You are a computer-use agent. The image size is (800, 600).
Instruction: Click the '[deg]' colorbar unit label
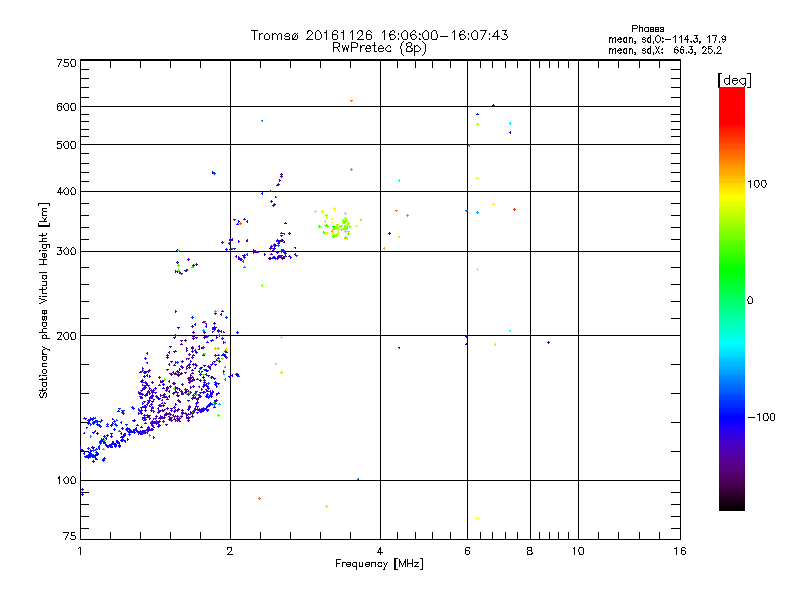click(x=734, y=80)
